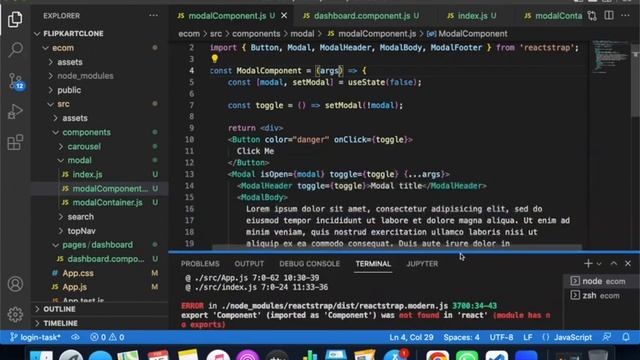This screenshot has width=640, height=360.
Task: Open the Manage gear icon
Action: click(15, 314)
